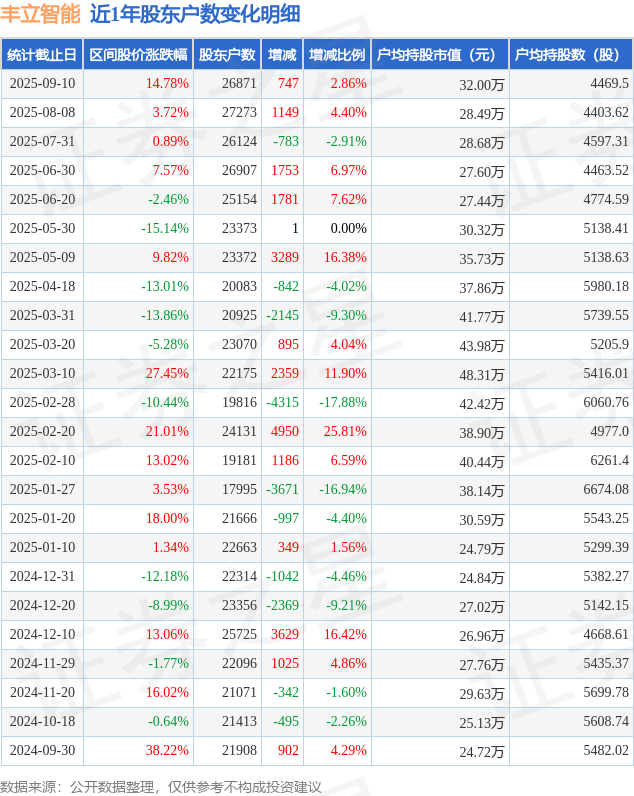Click the 户均持股数（股） column header
Viewport: 634px width, 796px height.
[x=571, y=55]
